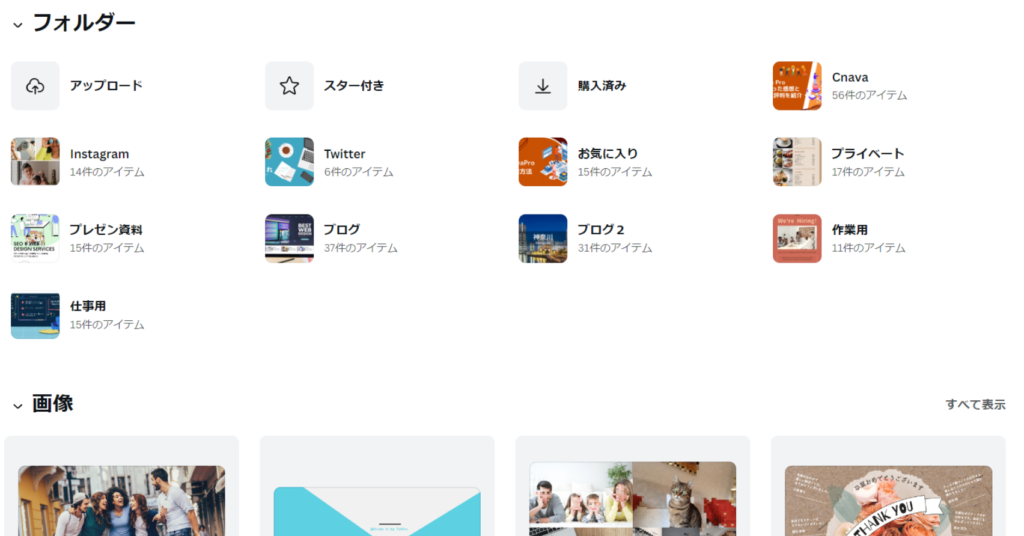The image size is (1024, 536).
Task: Click the 仕事用 folder name
Action: pyautogui.click(x=88, y=306)
